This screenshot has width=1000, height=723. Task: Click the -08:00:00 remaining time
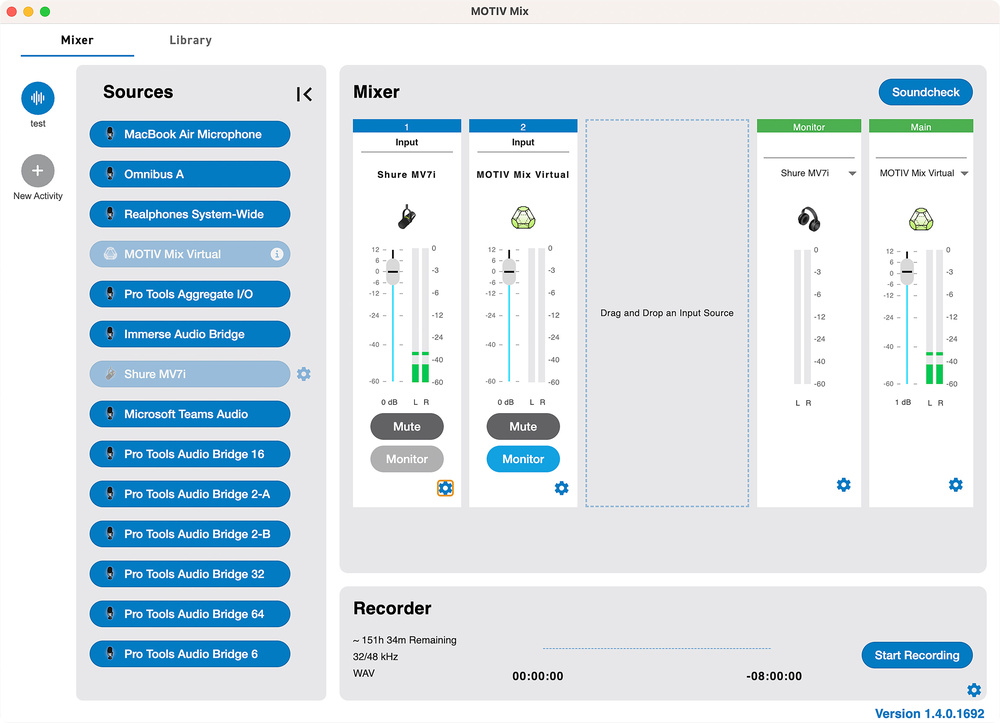coord(774,676)
